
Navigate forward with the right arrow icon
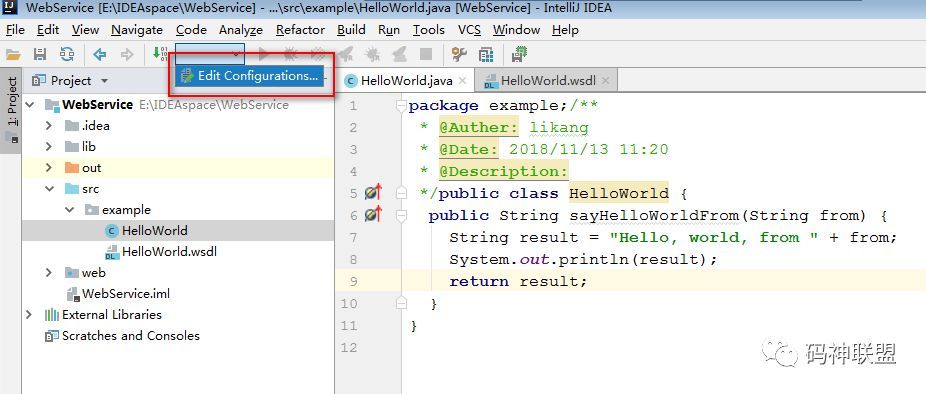pyautogui.click(x=127, y=55)
